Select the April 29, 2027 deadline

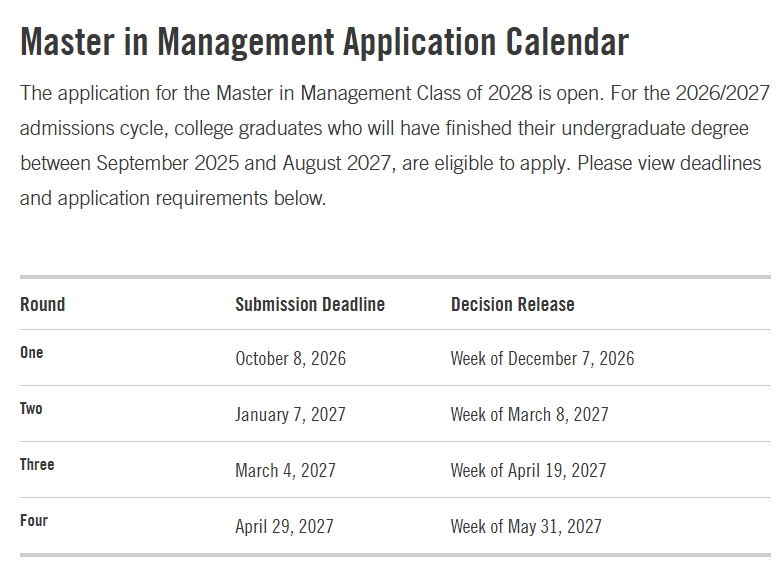(x=284, y=526)
